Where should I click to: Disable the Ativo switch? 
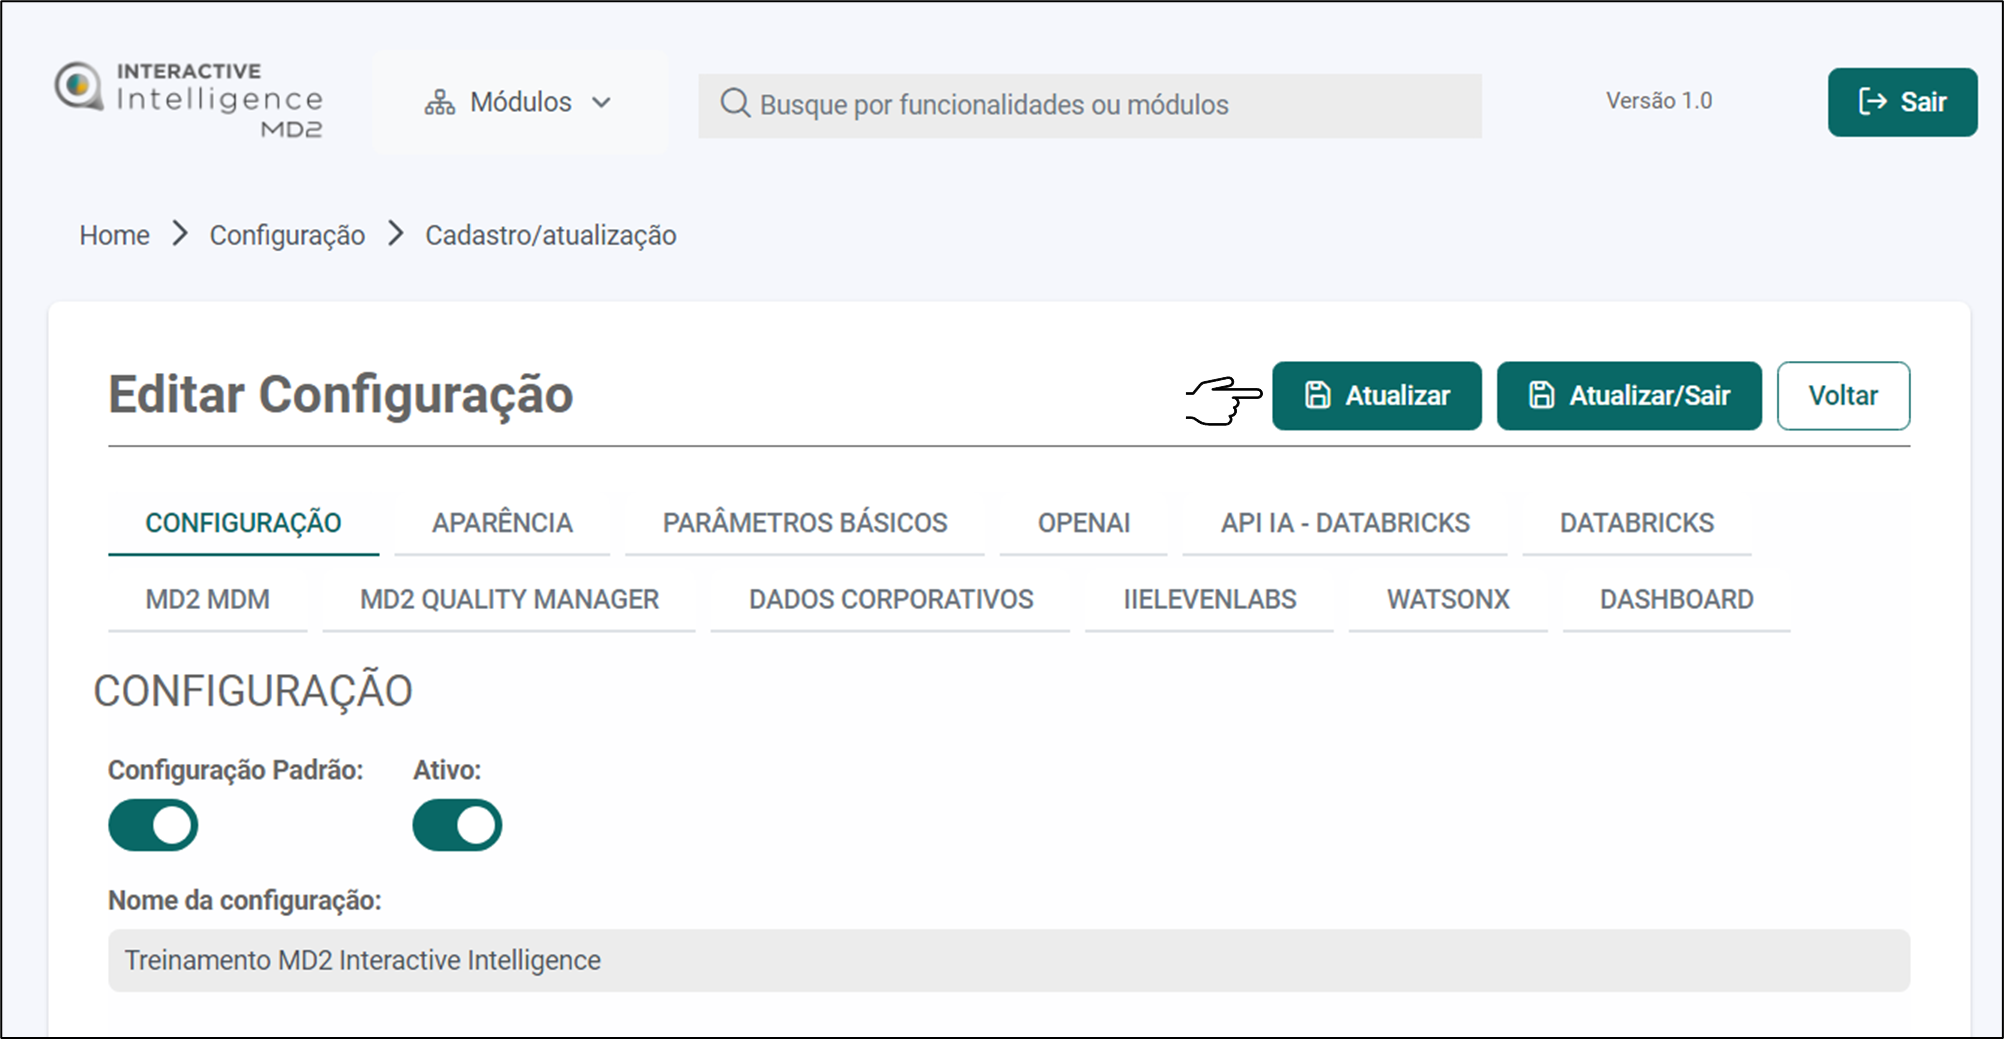[457, 825]
